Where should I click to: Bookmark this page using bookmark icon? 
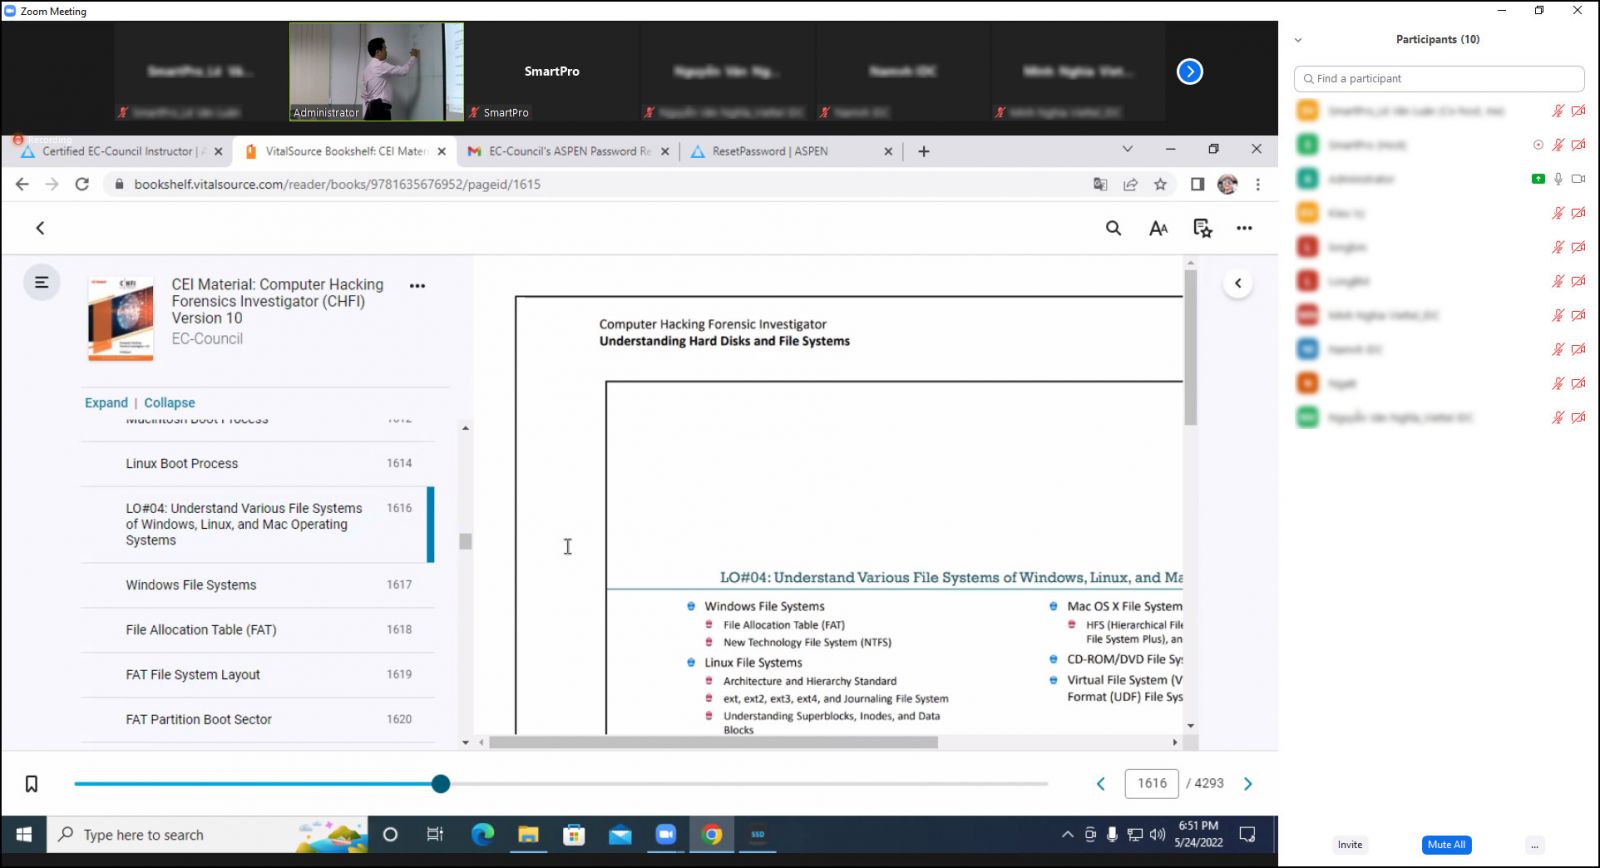(31, 784)
